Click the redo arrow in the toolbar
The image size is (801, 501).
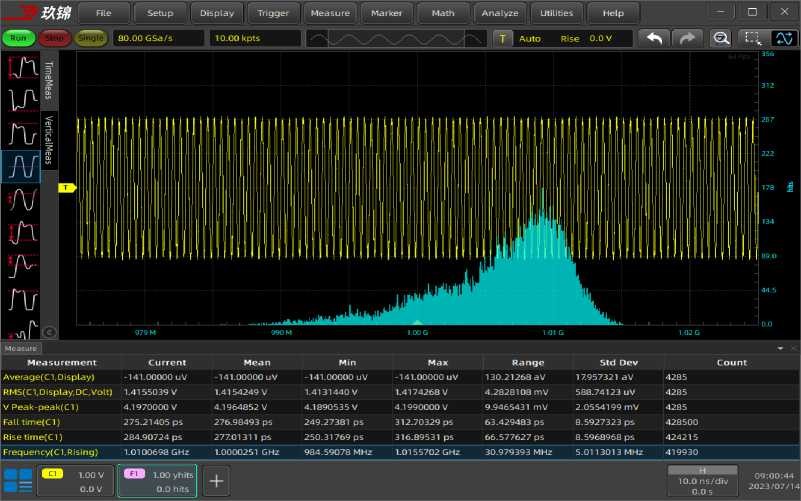[687, 38]
